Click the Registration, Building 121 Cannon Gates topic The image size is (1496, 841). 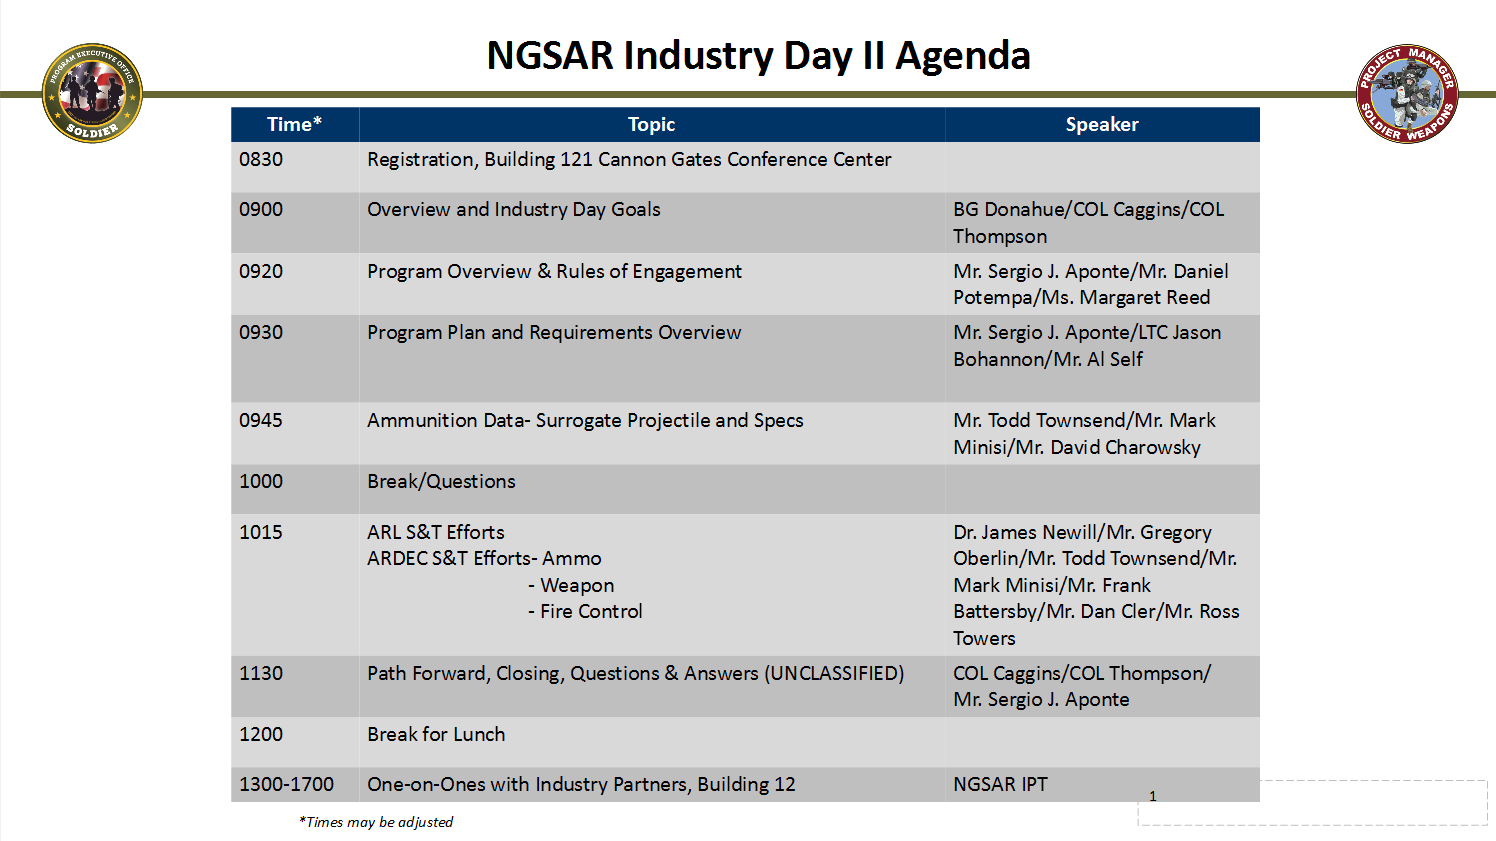point(629,159)
